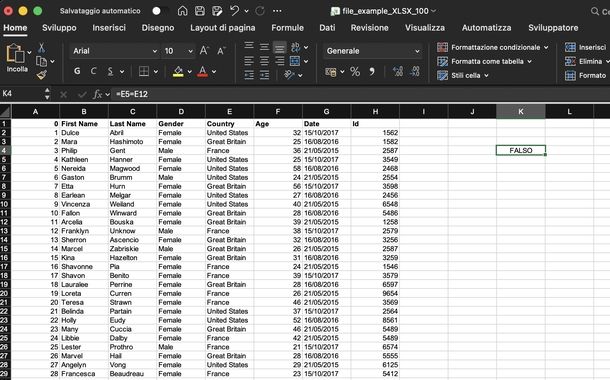610x380 pixels.
Task: Click the fx insert function icon
Action: point(97,94)
